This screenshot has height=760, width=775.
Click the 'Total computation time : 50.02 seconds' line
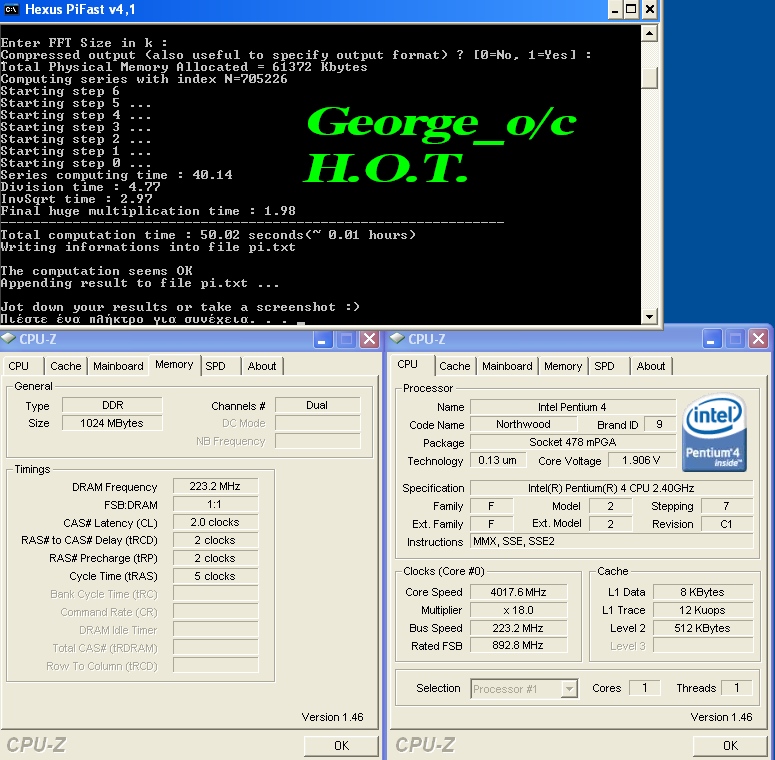click(208, 235)
